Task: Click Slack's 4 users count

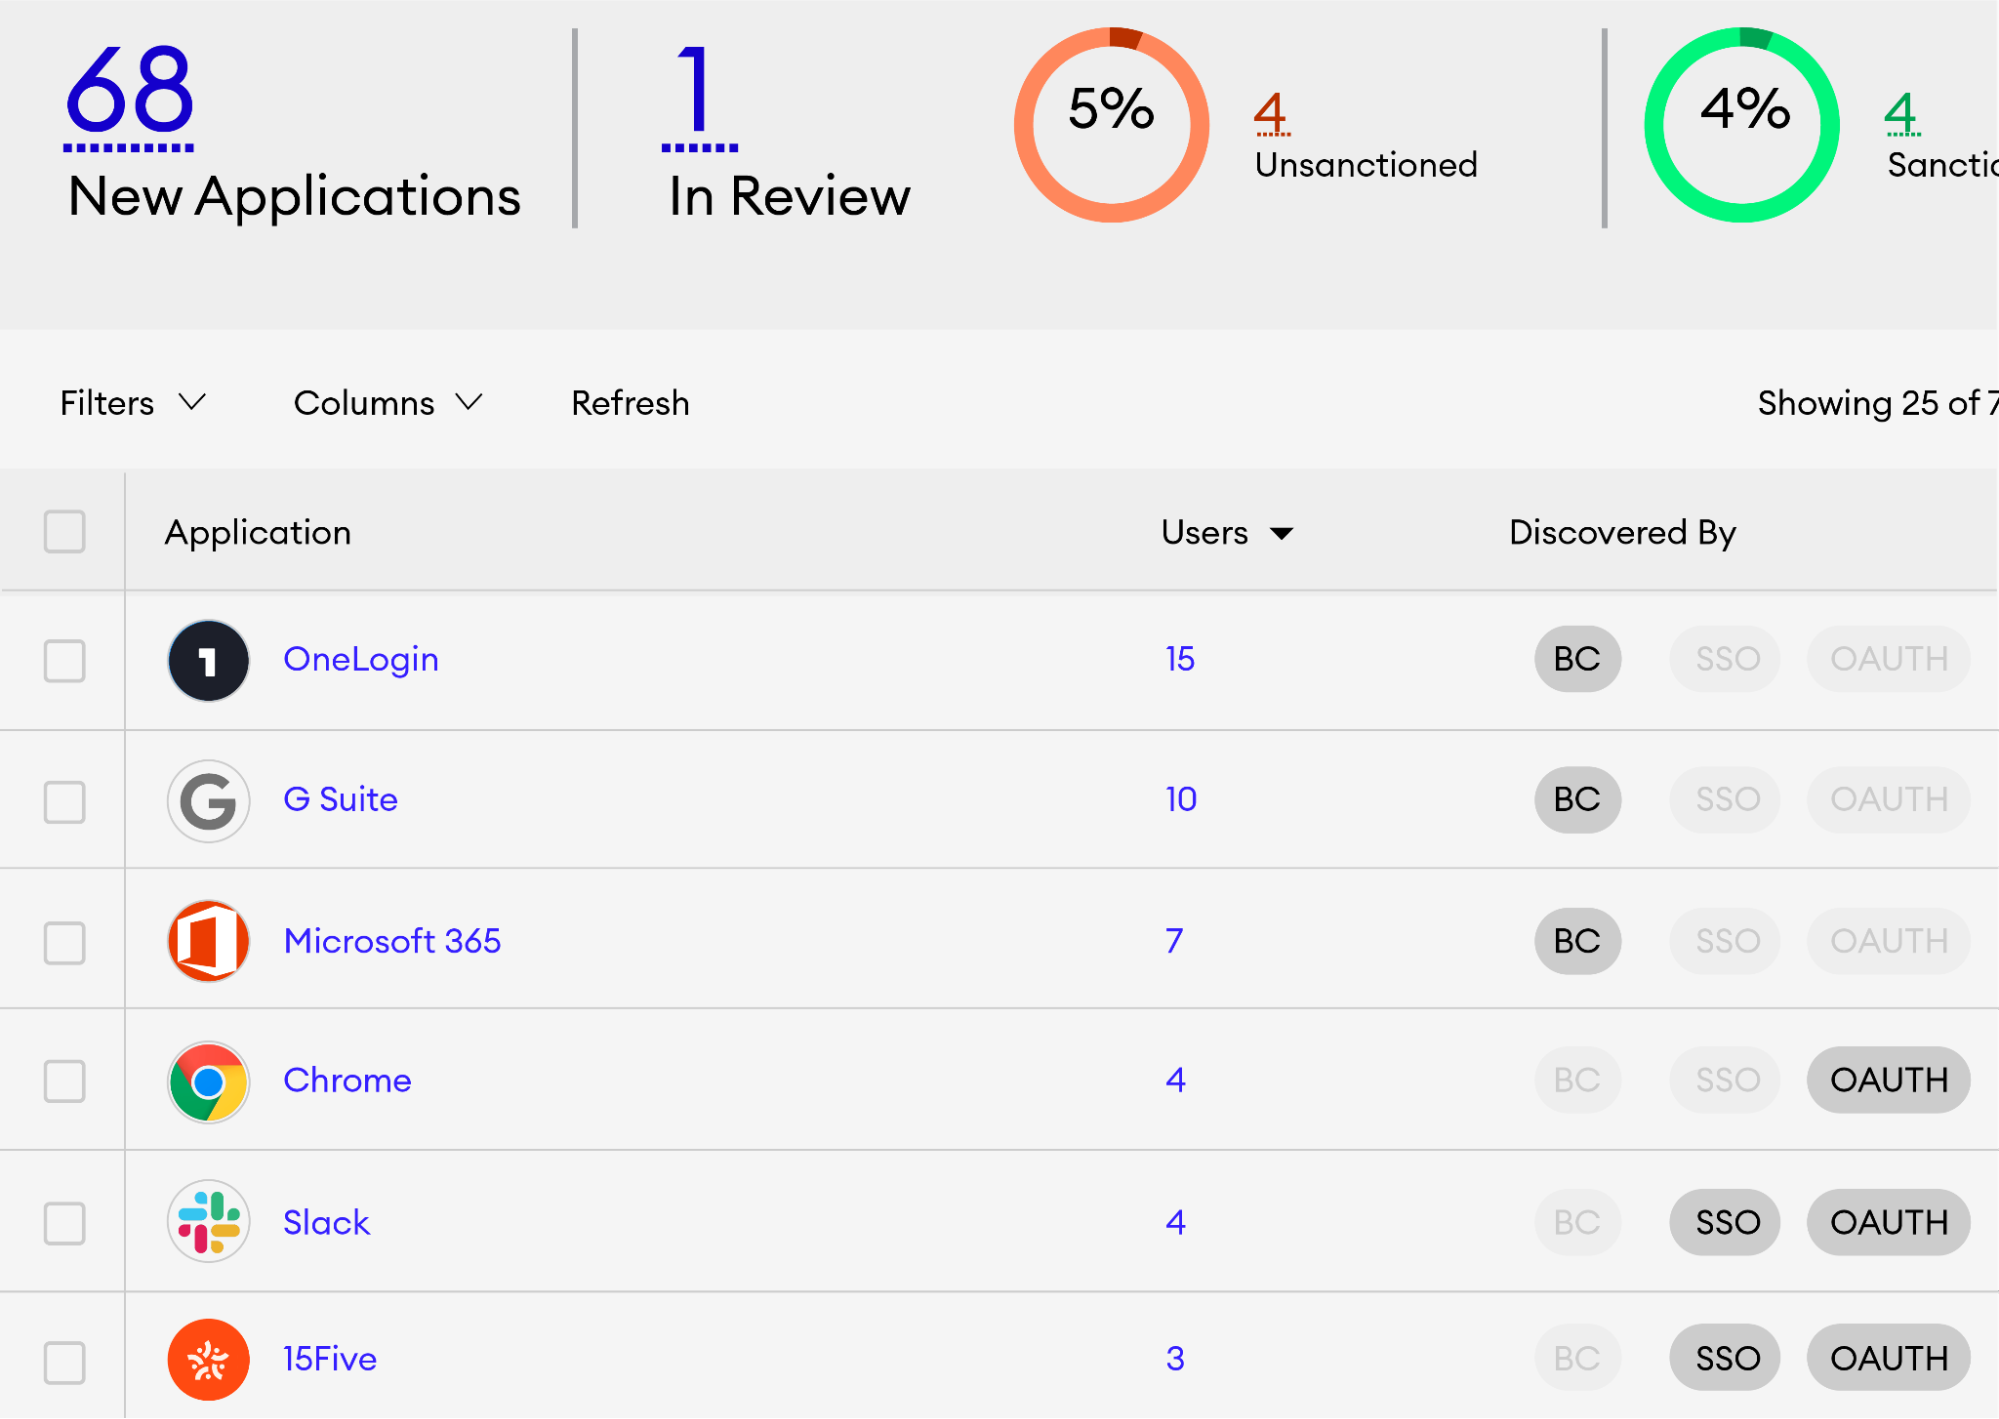Action: pyautogui.click(x=1175, y=1222)
